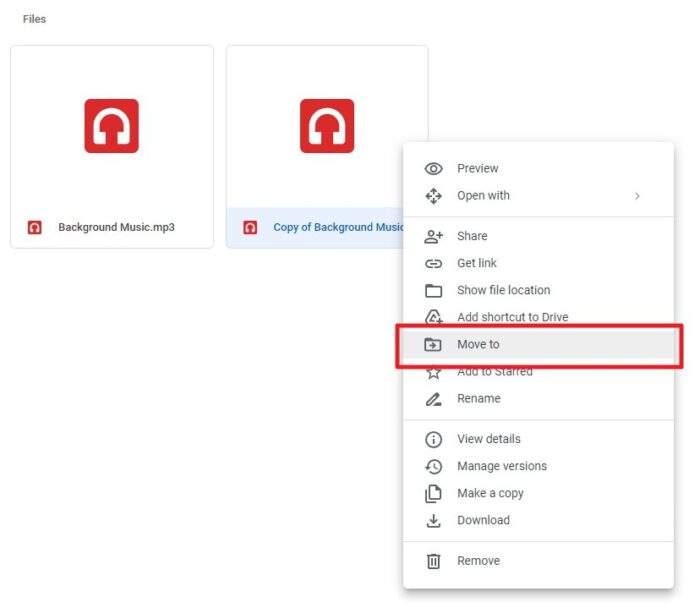Click the Files section heading

[34, 19]
